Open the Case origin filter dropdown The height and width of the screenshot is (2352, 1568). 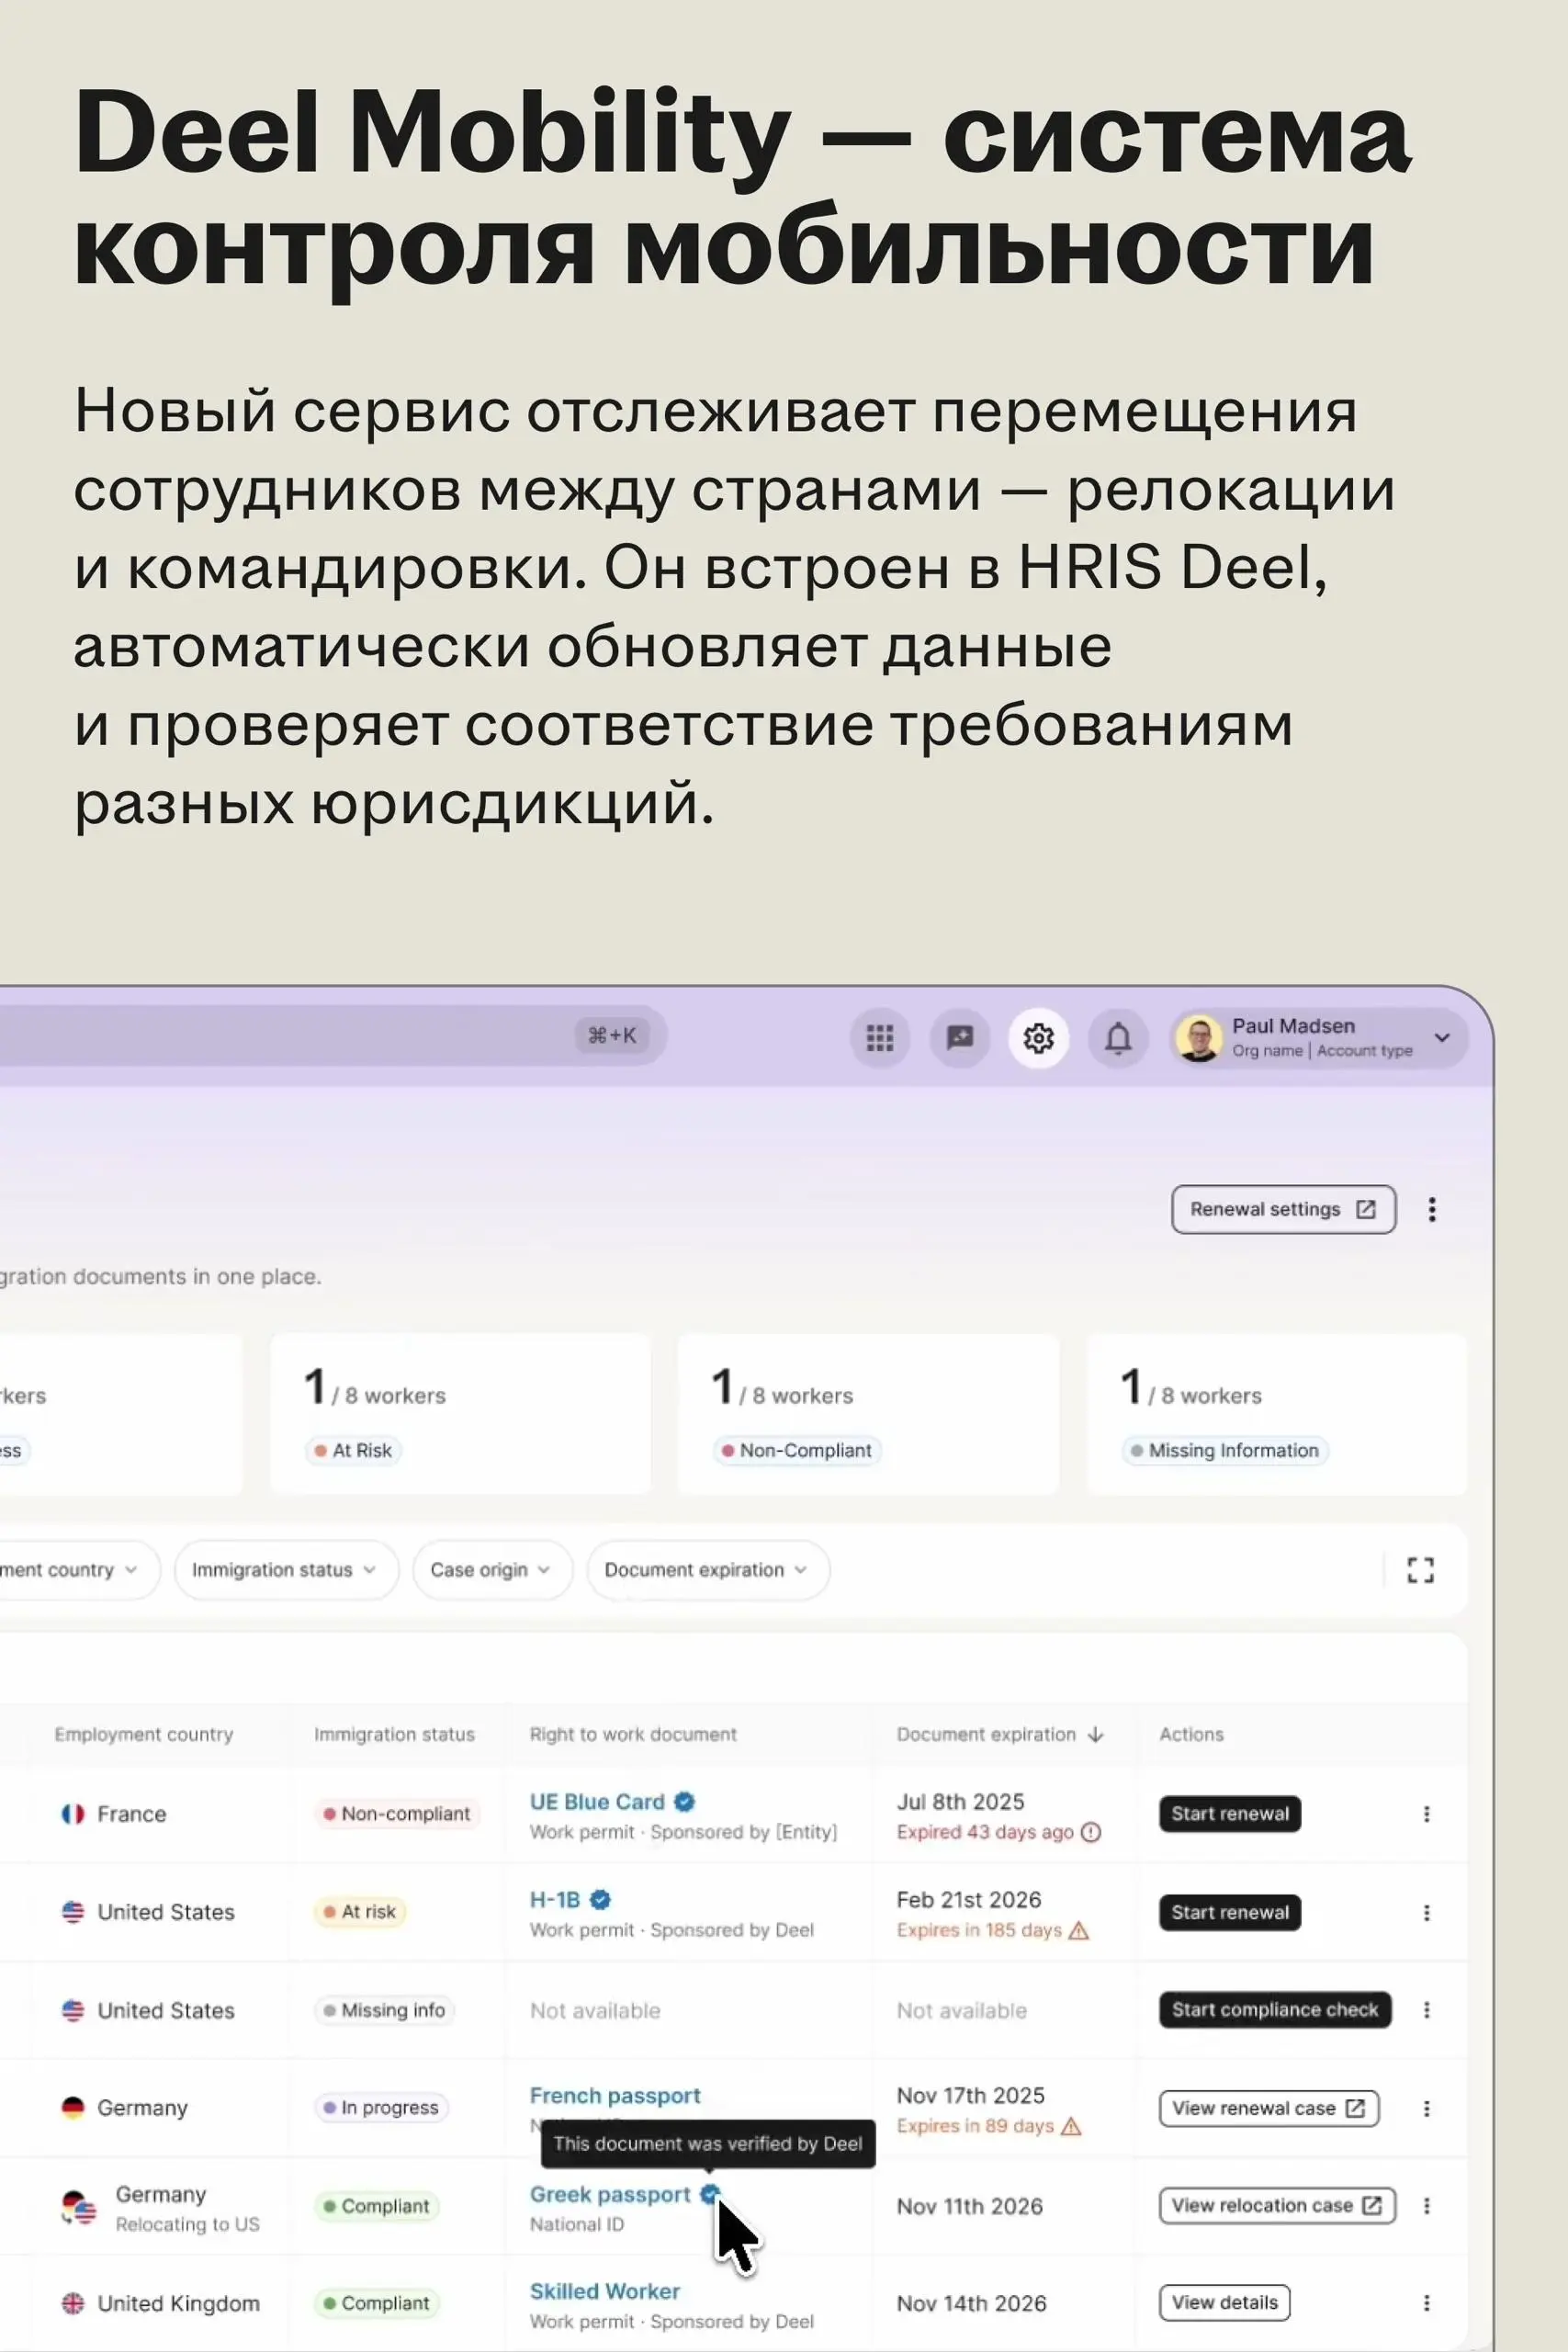pyautogui.click(x=491, y=1570)
